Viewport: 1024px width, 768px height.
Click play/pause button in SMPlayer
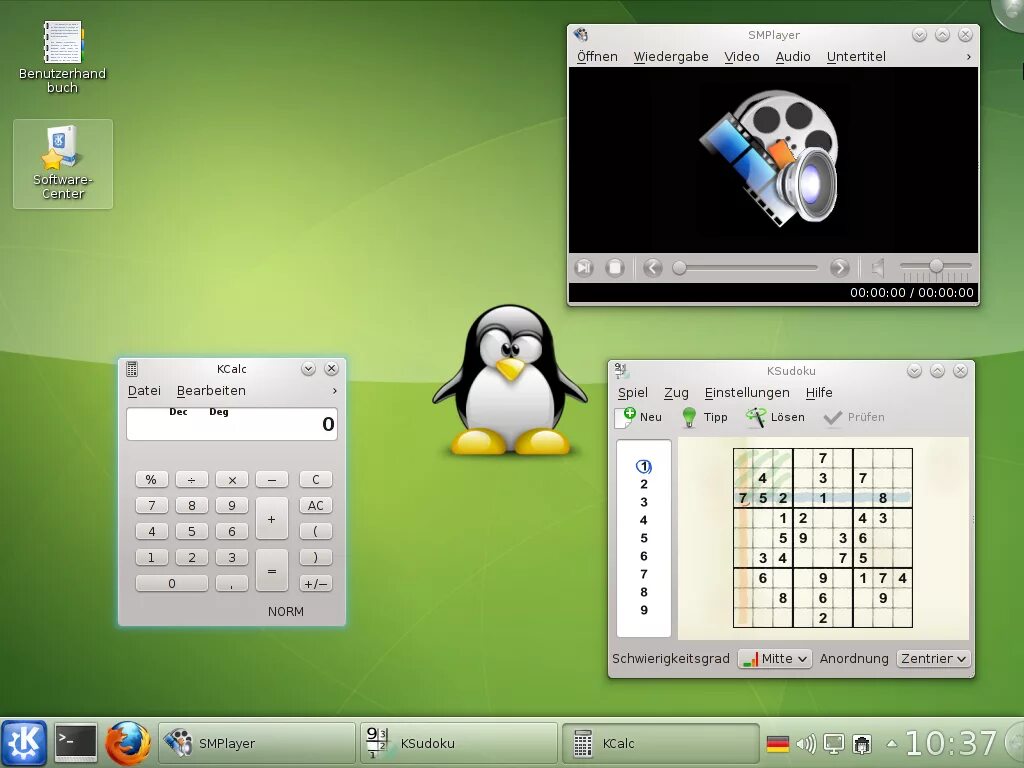[x=584, y=268]
